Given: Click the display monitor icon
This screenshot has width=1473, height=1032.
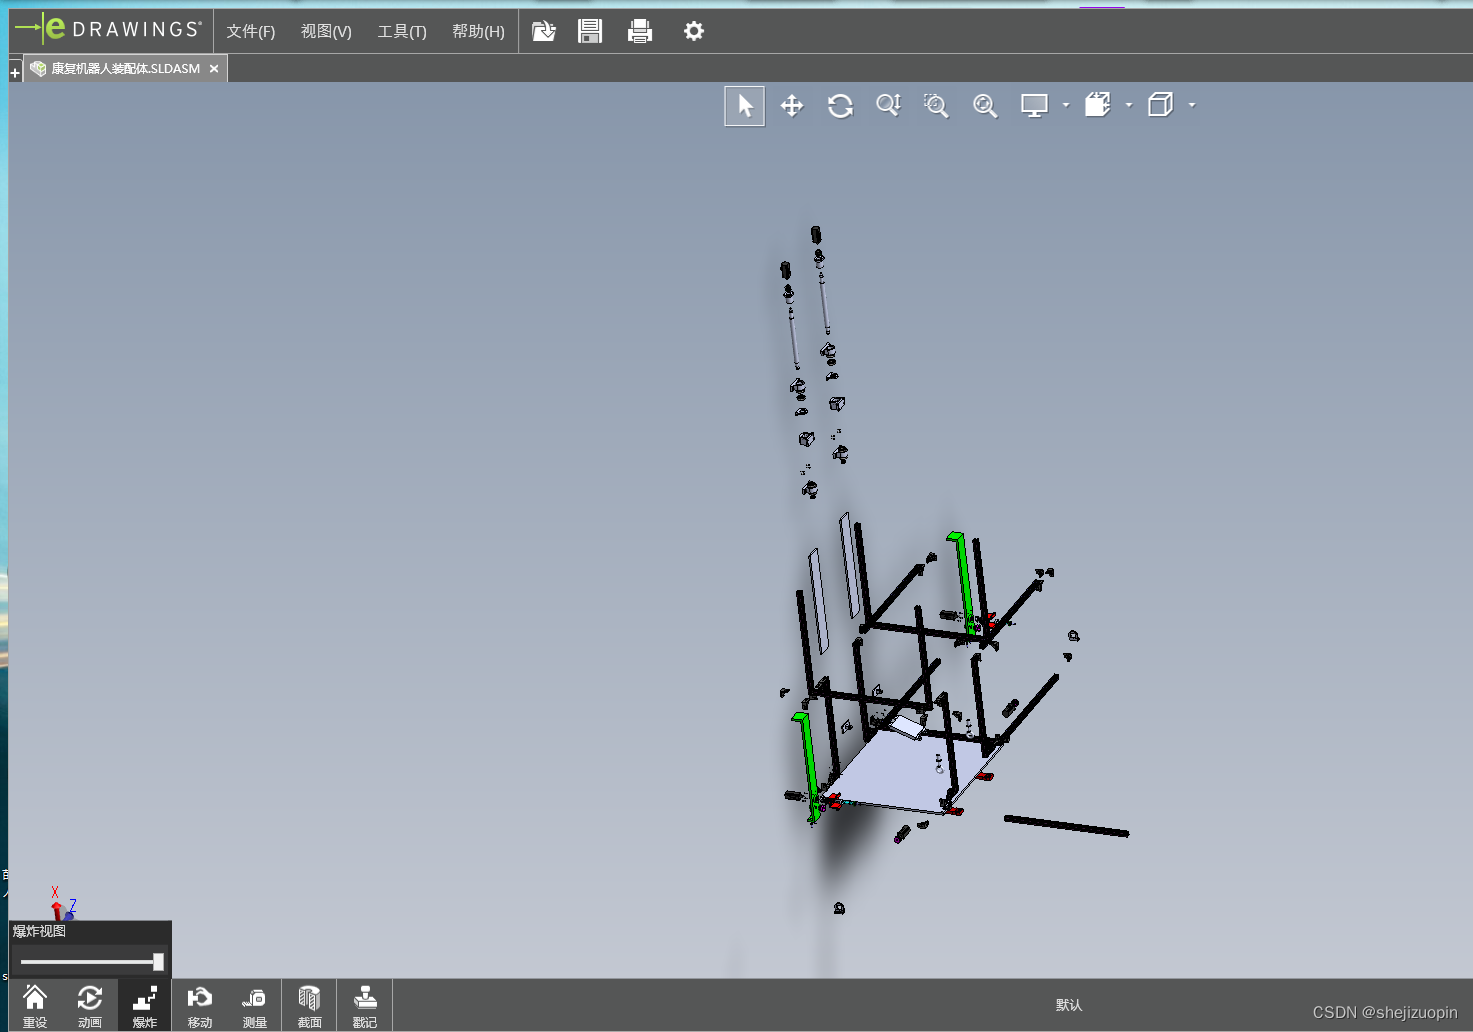Looking at the screenshot, I should point(1034,105).
